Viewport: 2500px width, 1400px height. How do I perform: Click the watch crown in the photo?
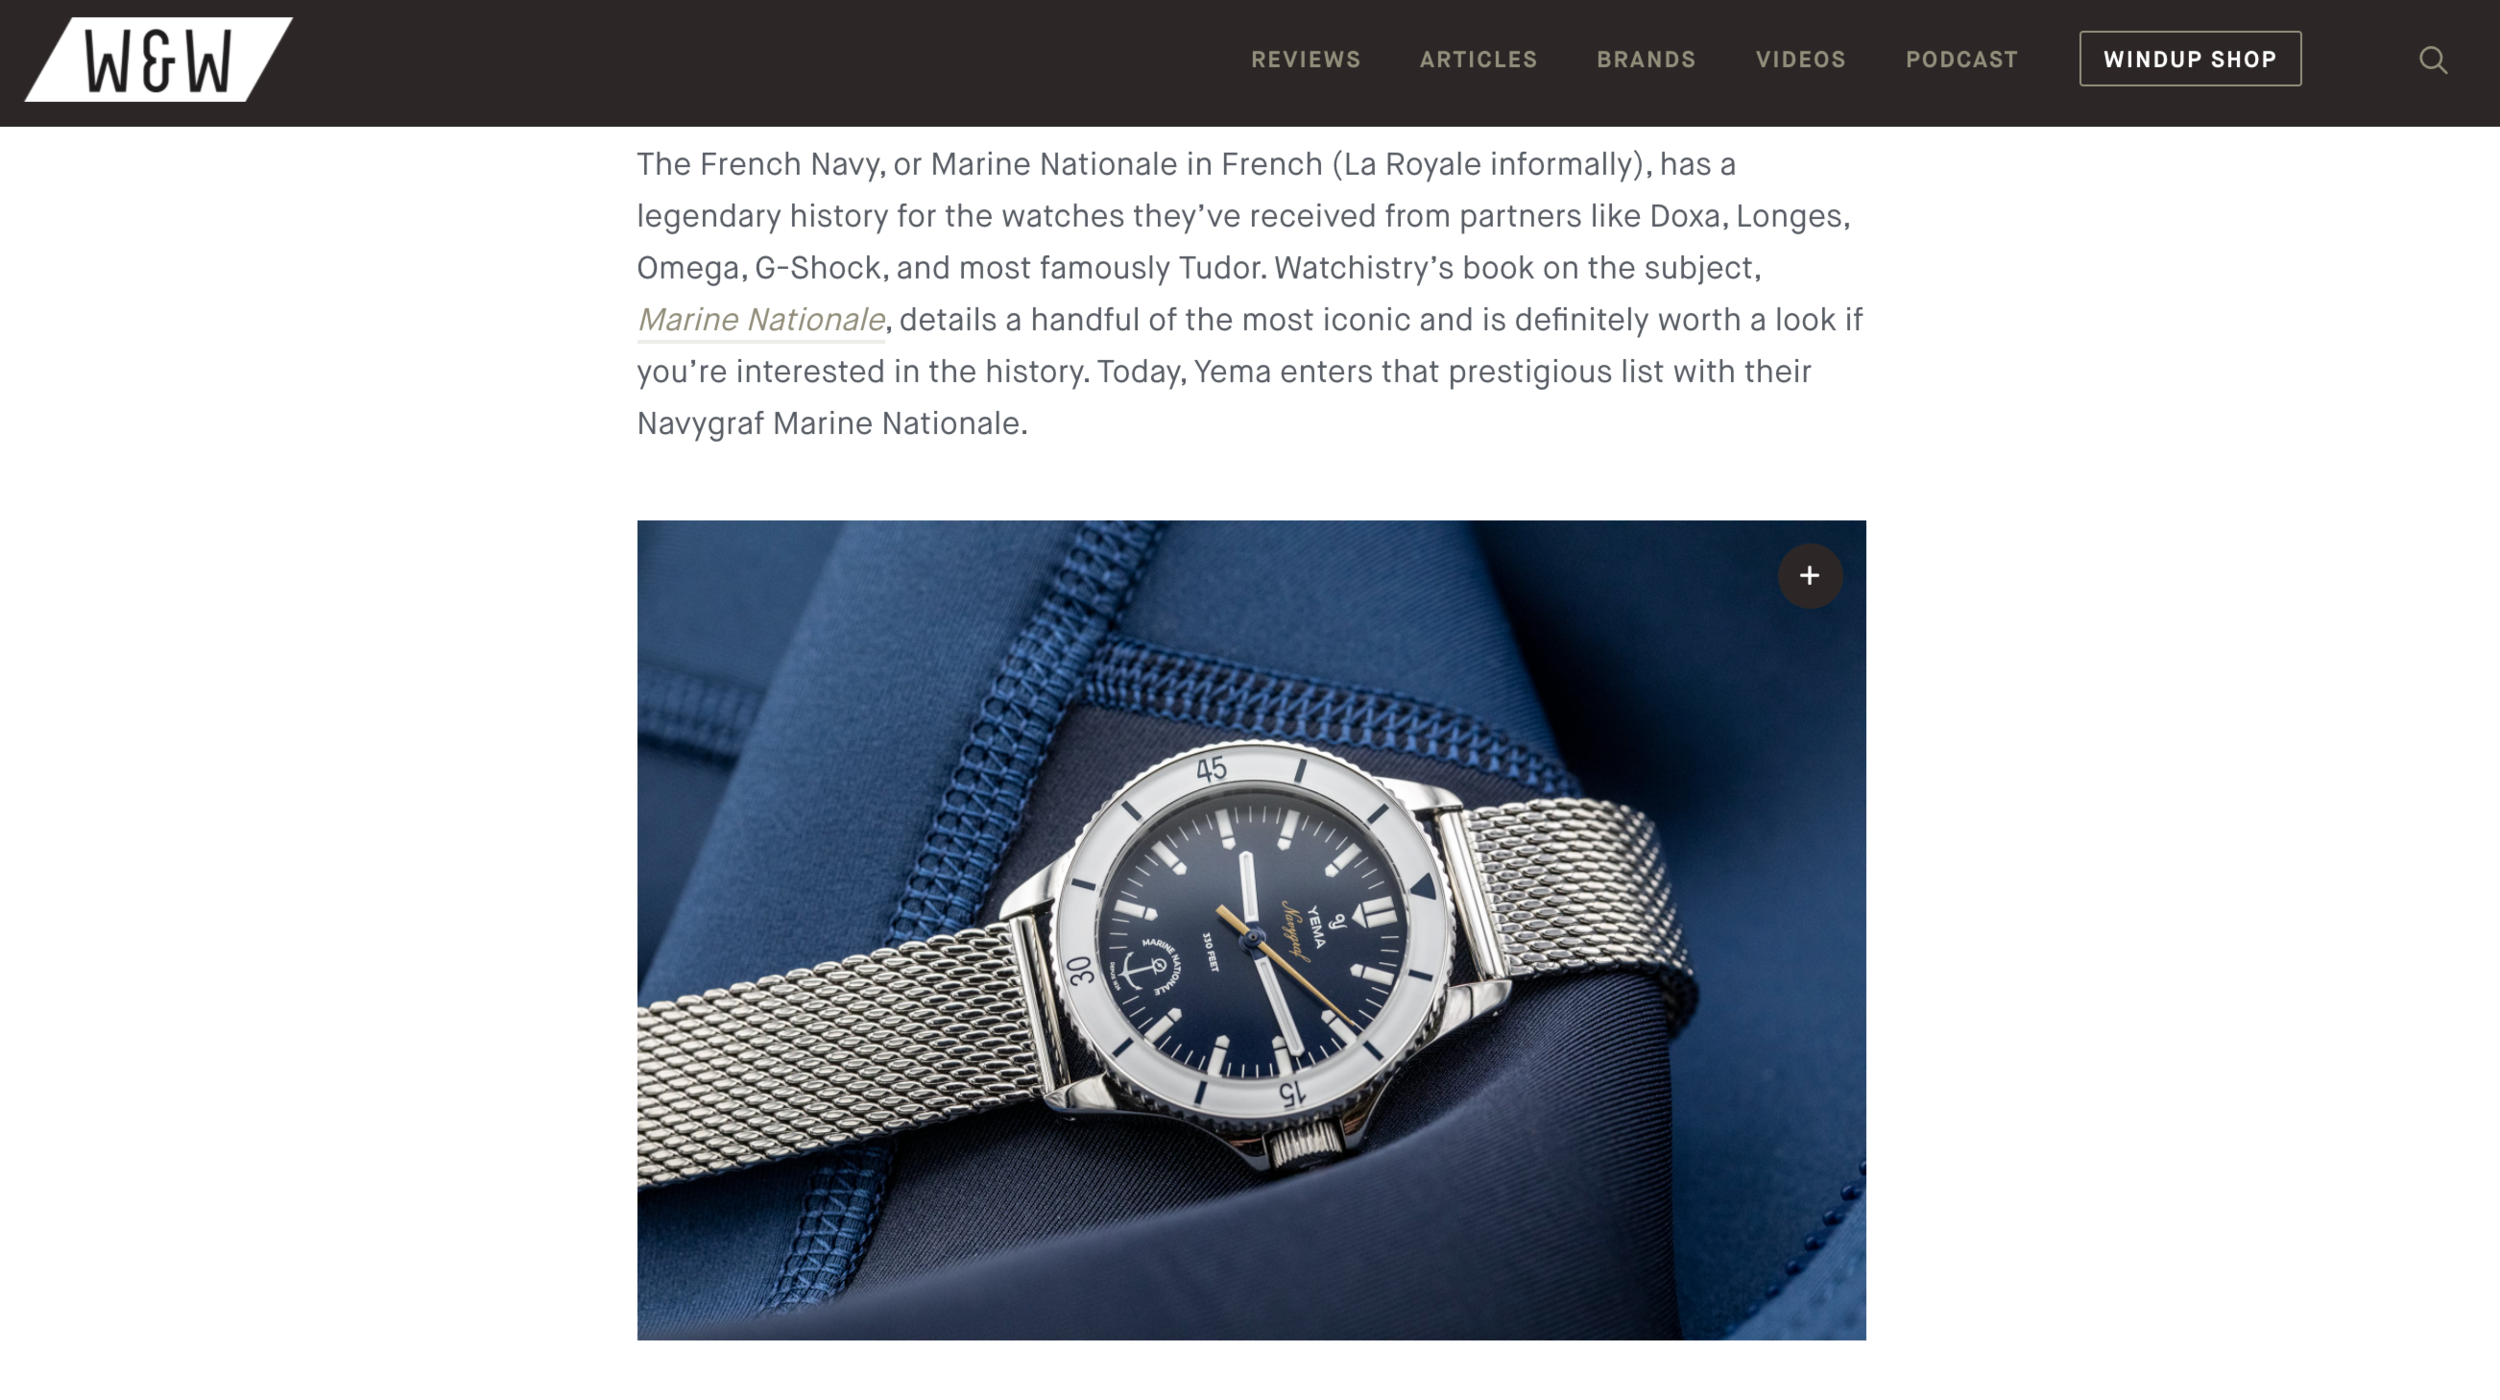(x=1307, y=1142)
